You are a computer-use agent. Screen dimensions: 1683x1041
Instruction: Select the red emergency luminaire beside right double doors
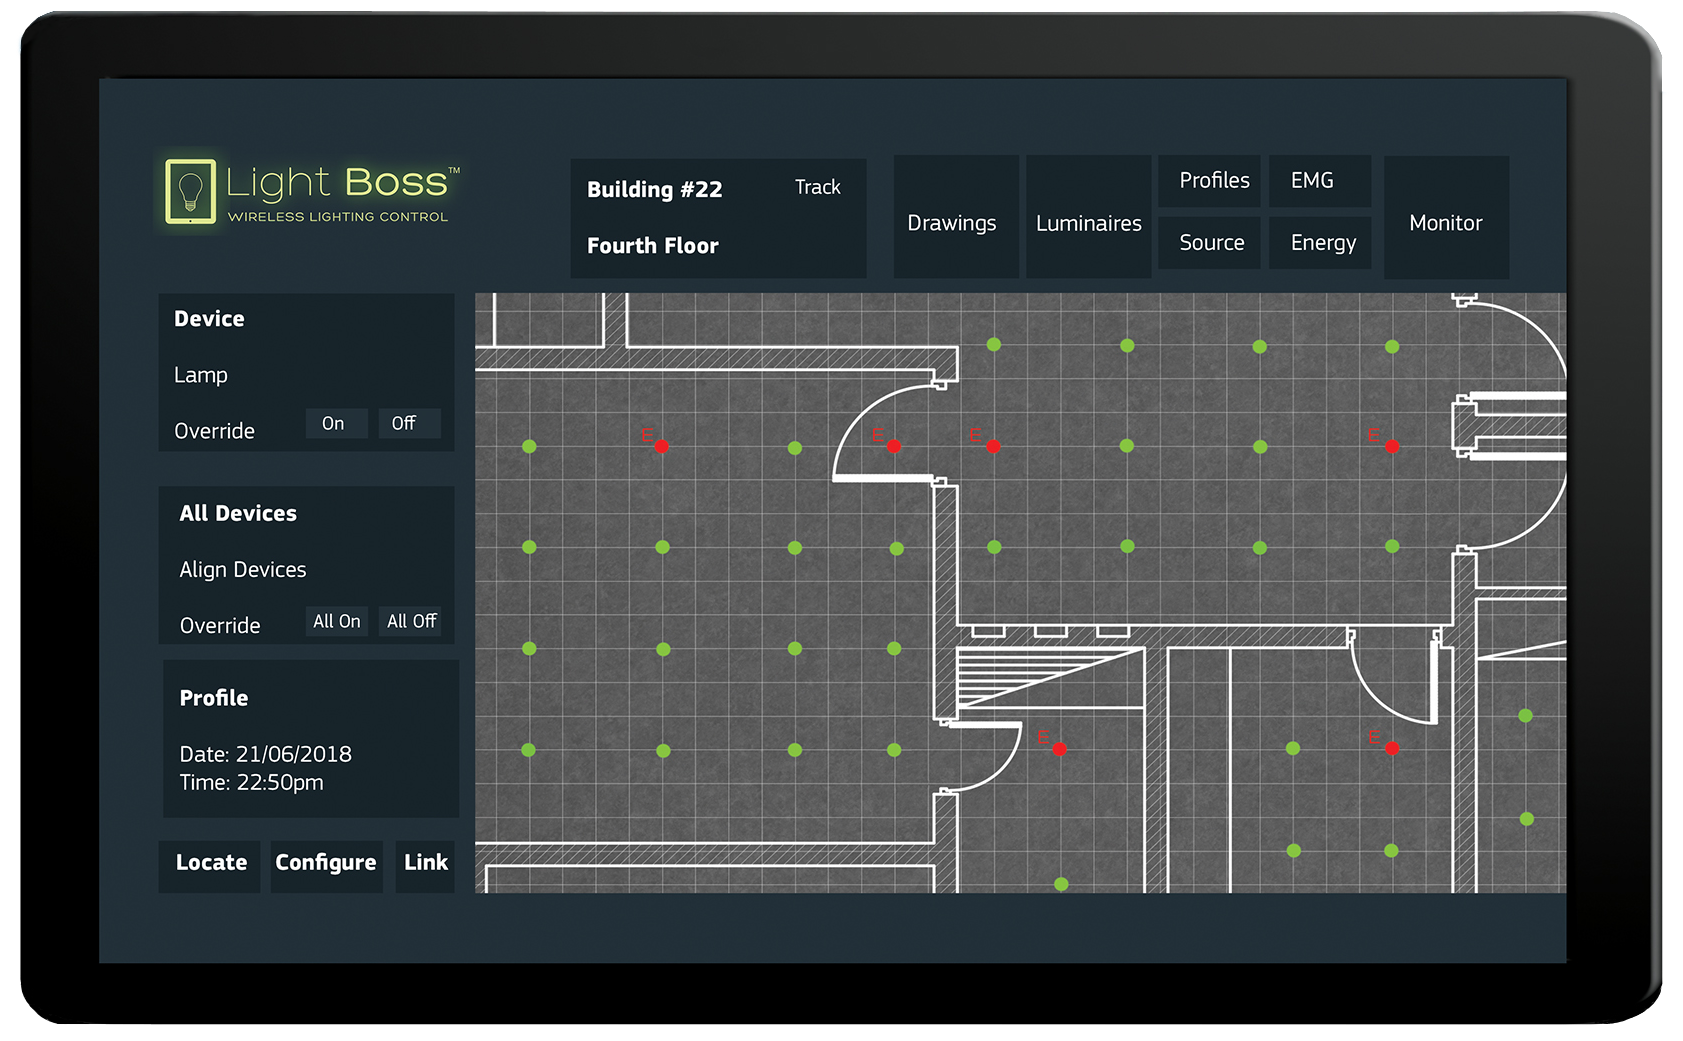(x=1392, y=446)
